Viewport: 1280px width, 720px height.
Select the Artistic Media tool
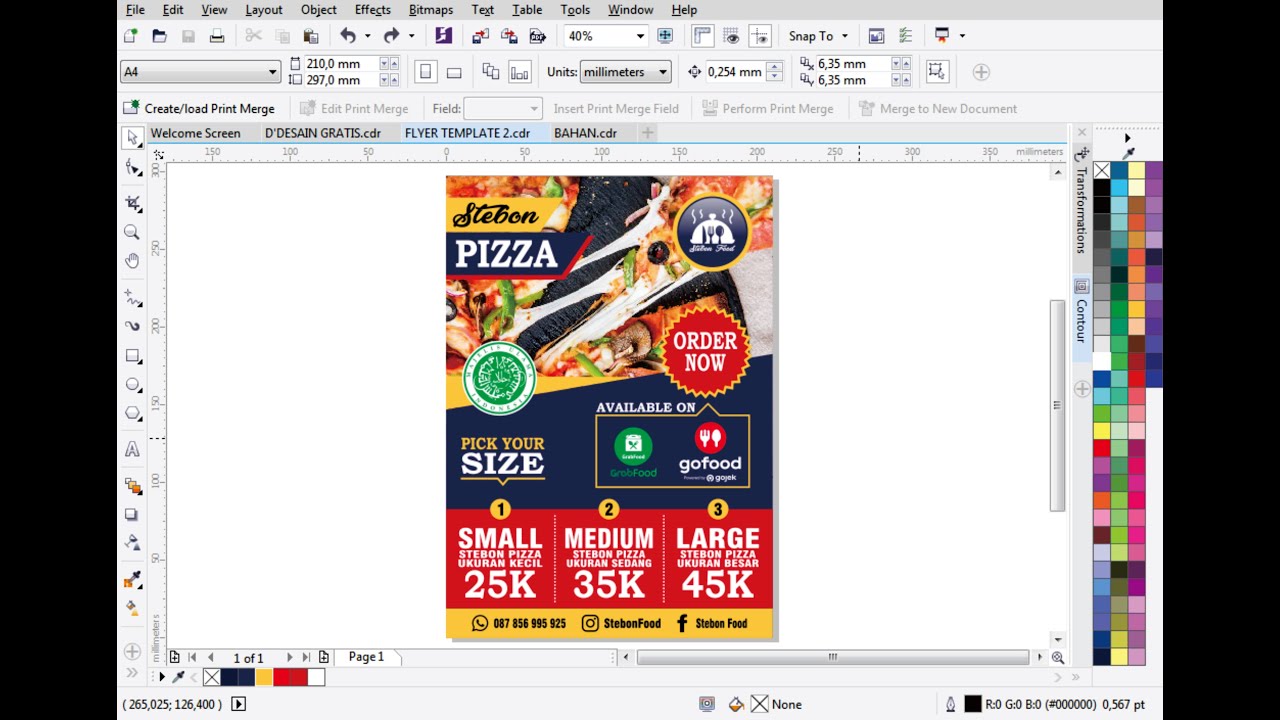pyautogui.click(x=132, y=326)
